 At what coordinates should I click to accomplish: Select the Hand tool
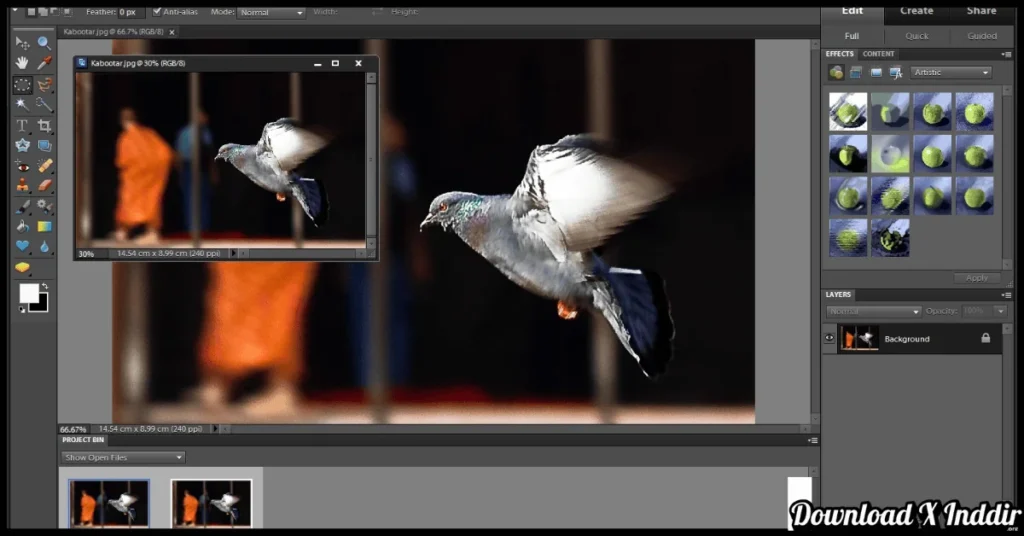(22, 64)
